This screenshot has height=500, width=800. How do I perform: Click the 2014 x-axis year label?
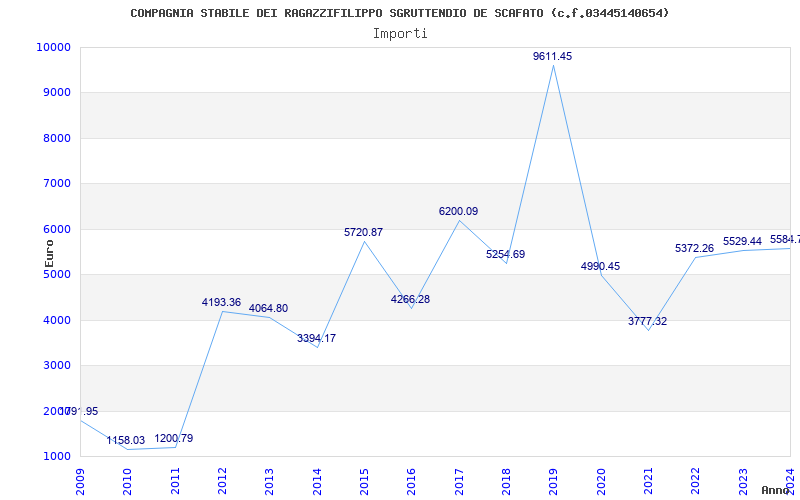click(x=317, y=482)
